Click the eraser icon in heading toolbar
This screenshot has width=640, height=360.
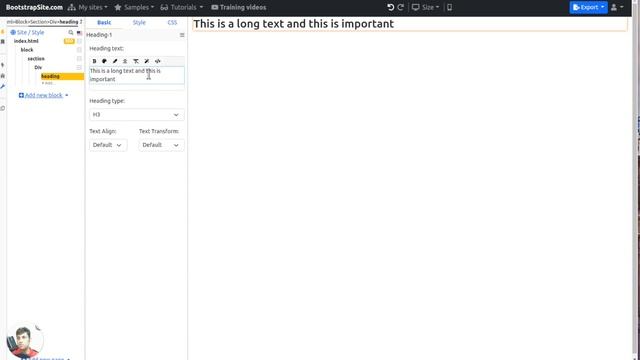pyautogui.click(x=147, y=61)
